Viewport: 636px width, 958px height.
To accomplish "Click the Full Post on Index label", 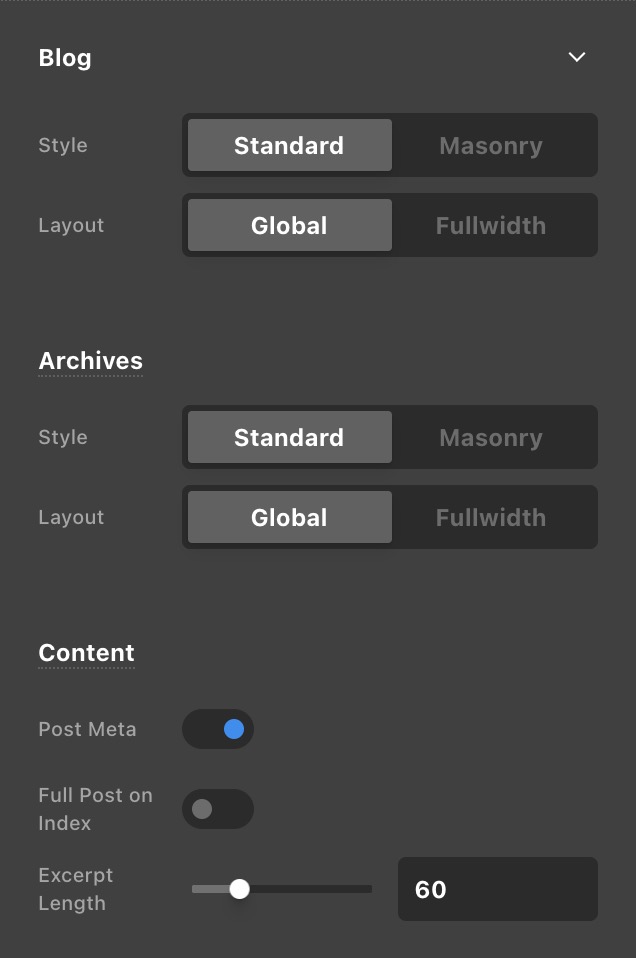I will 95,809.
